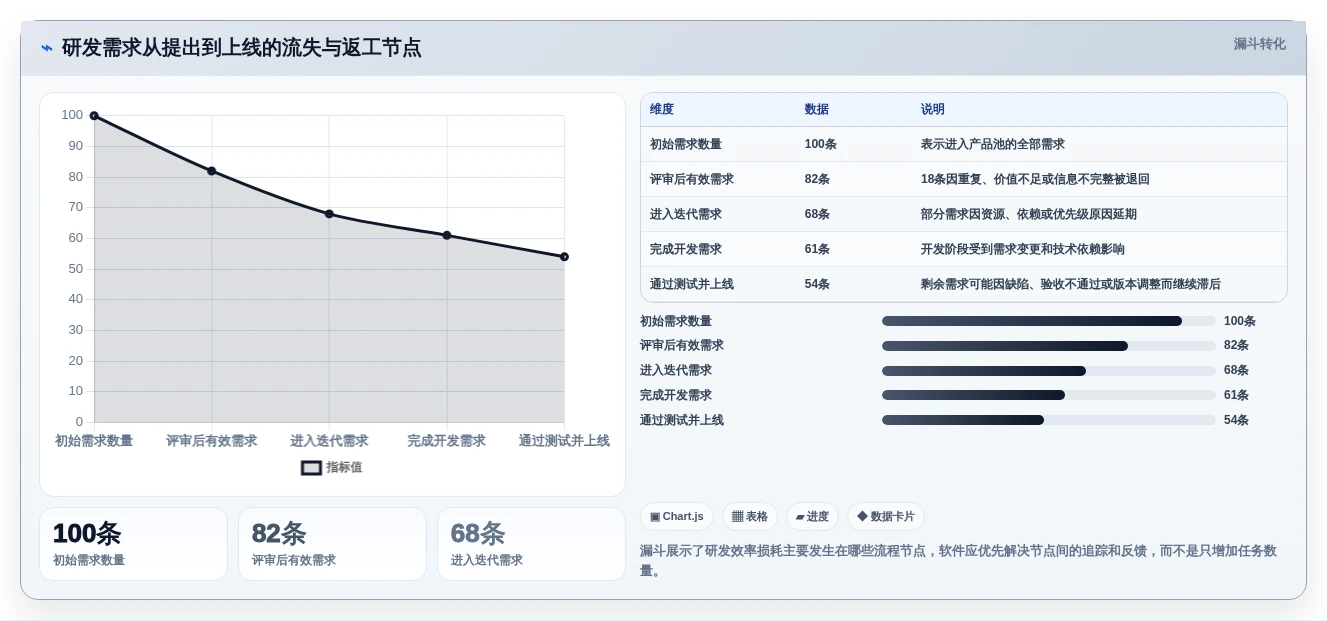The height and width of the screenshot is (621, 1327).
Task: Click the chart data point for 完成开发需求
Action: pyautogui.click(x=447, y=235)
